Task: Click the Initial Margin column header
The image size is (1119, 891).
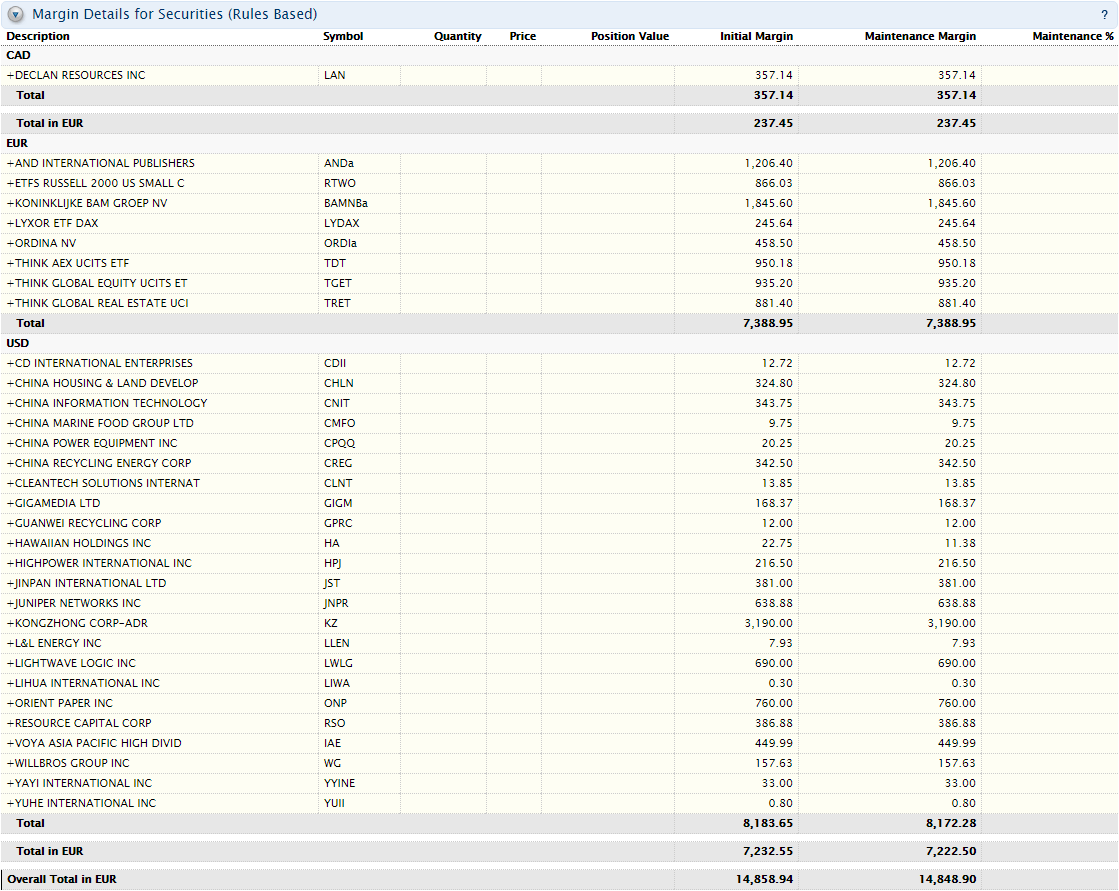Action: (x=756, y=36)
